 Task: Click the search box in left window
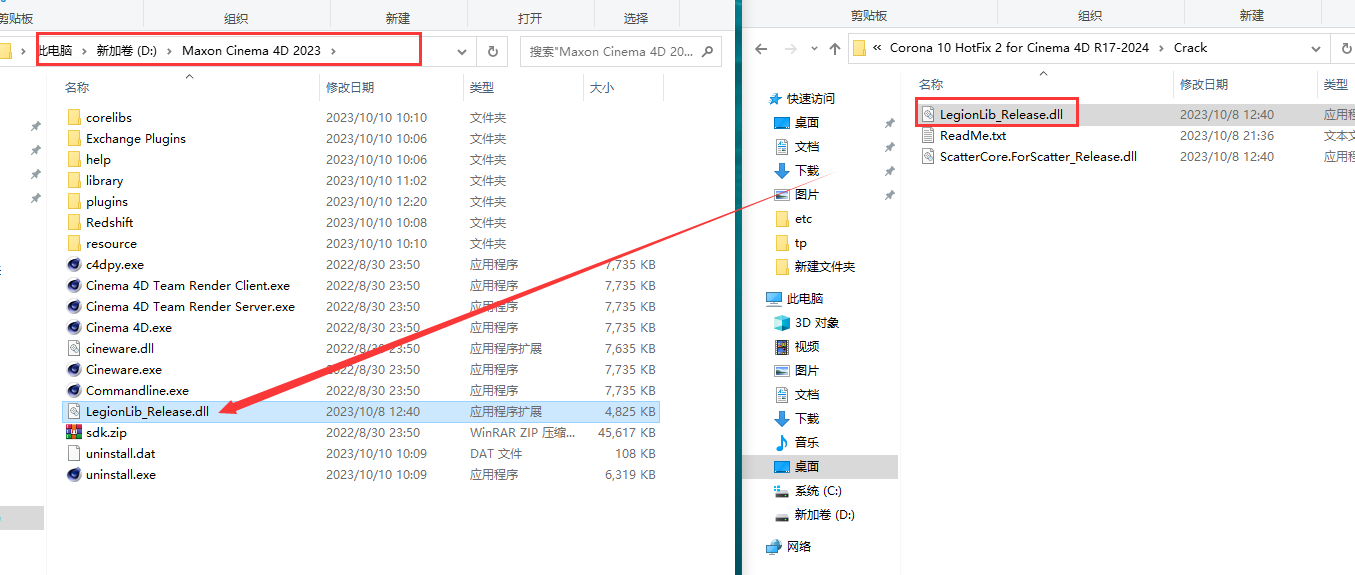[610, 51]
